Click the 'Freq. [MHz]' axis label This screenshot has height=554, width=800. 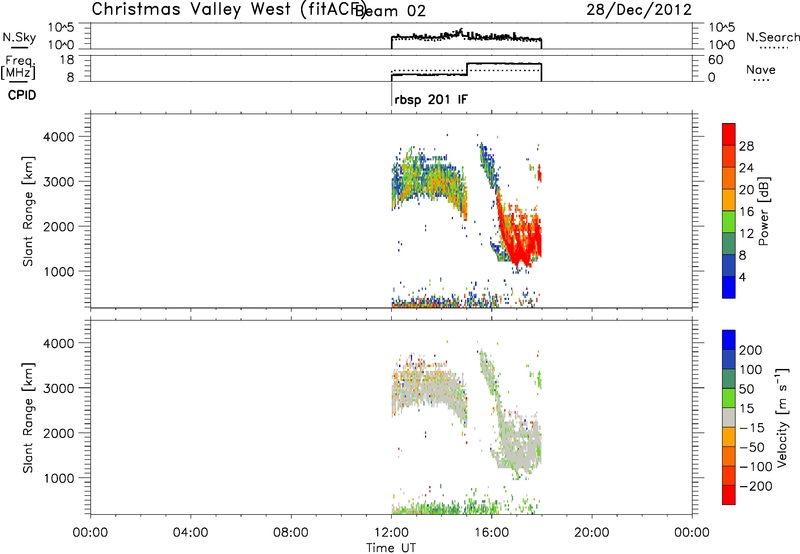pos(19,68)
